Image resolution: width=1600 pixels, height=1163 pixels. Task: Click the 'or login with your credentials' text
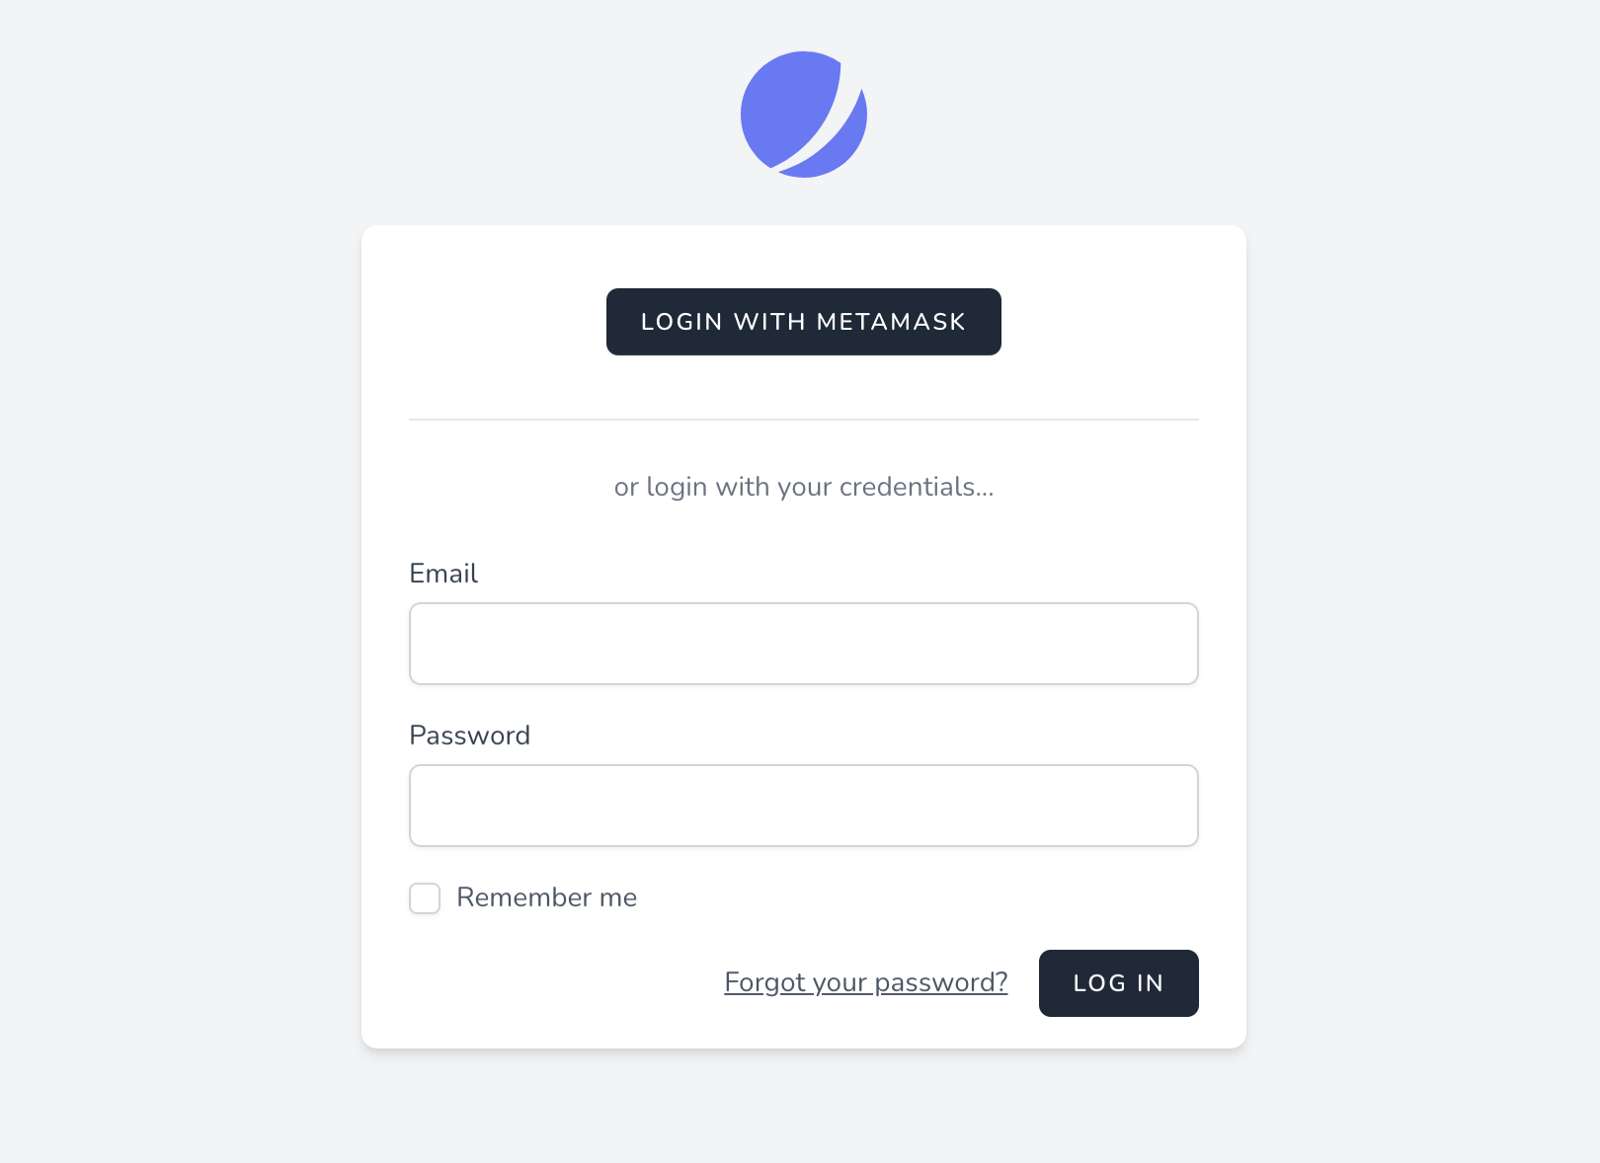pos(803,487)
